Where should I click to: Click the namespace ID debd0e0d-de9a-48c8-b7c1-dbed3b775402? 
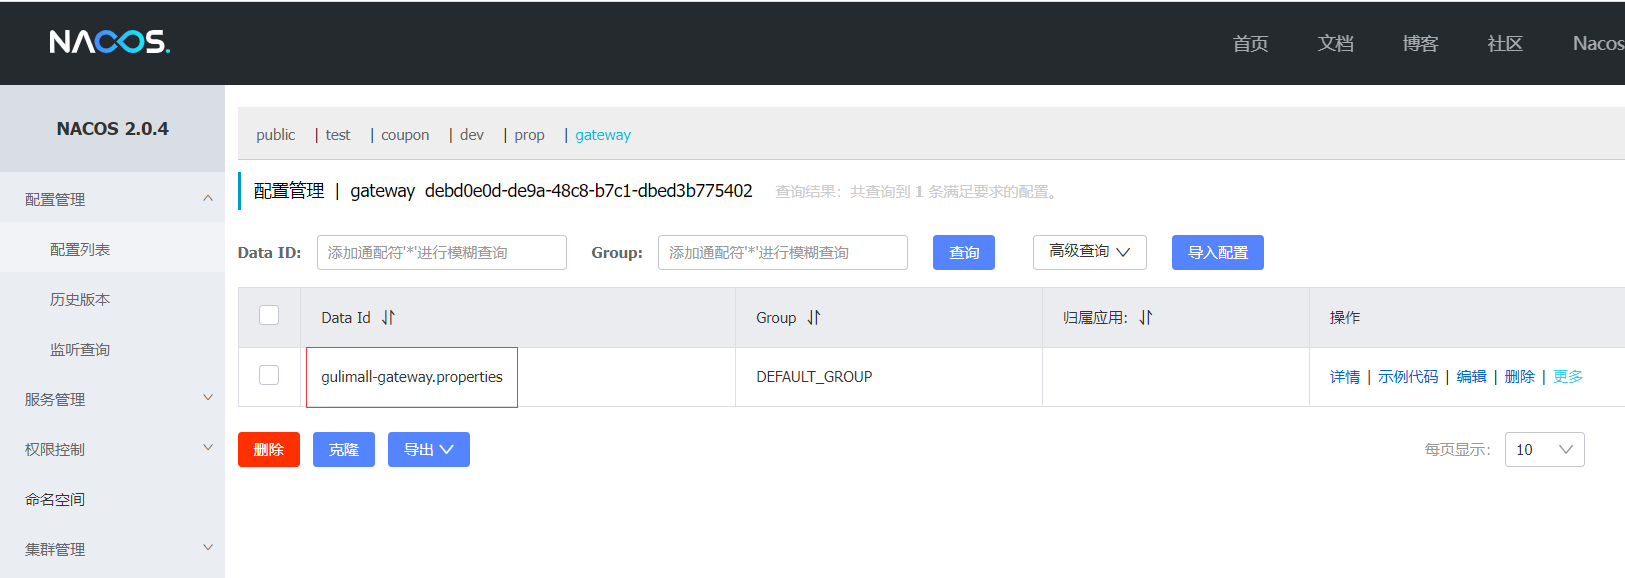(589, 190)
